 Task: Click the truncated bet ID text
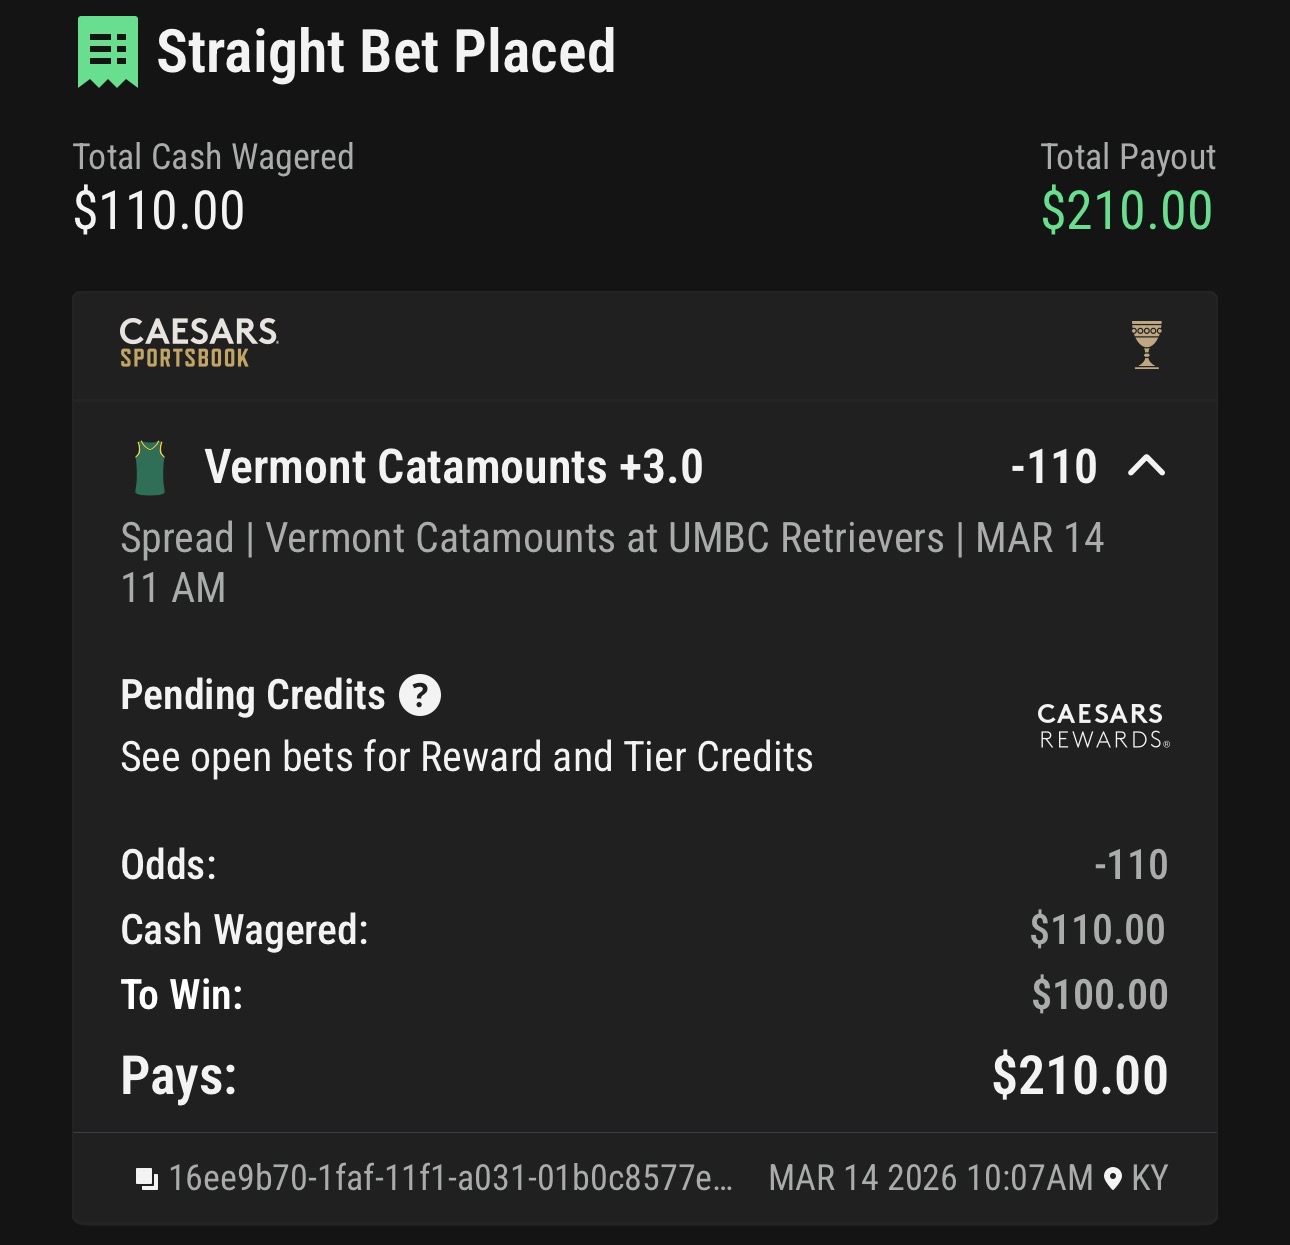coord(450,1179)
